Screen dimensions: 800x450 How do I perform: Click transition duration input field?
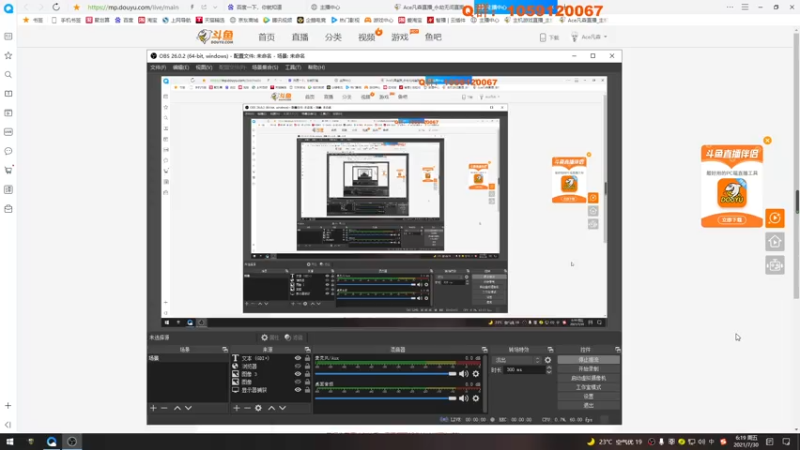524,370
